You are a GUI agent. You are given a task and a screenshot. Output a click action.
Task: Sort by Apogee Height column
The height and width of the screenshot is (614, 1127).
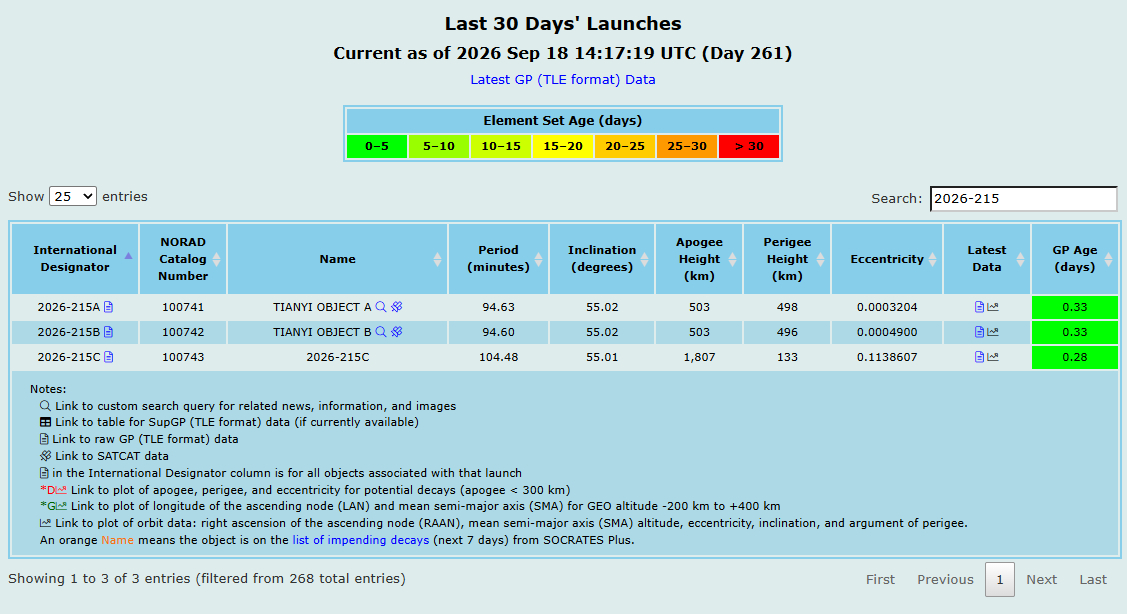699,259
